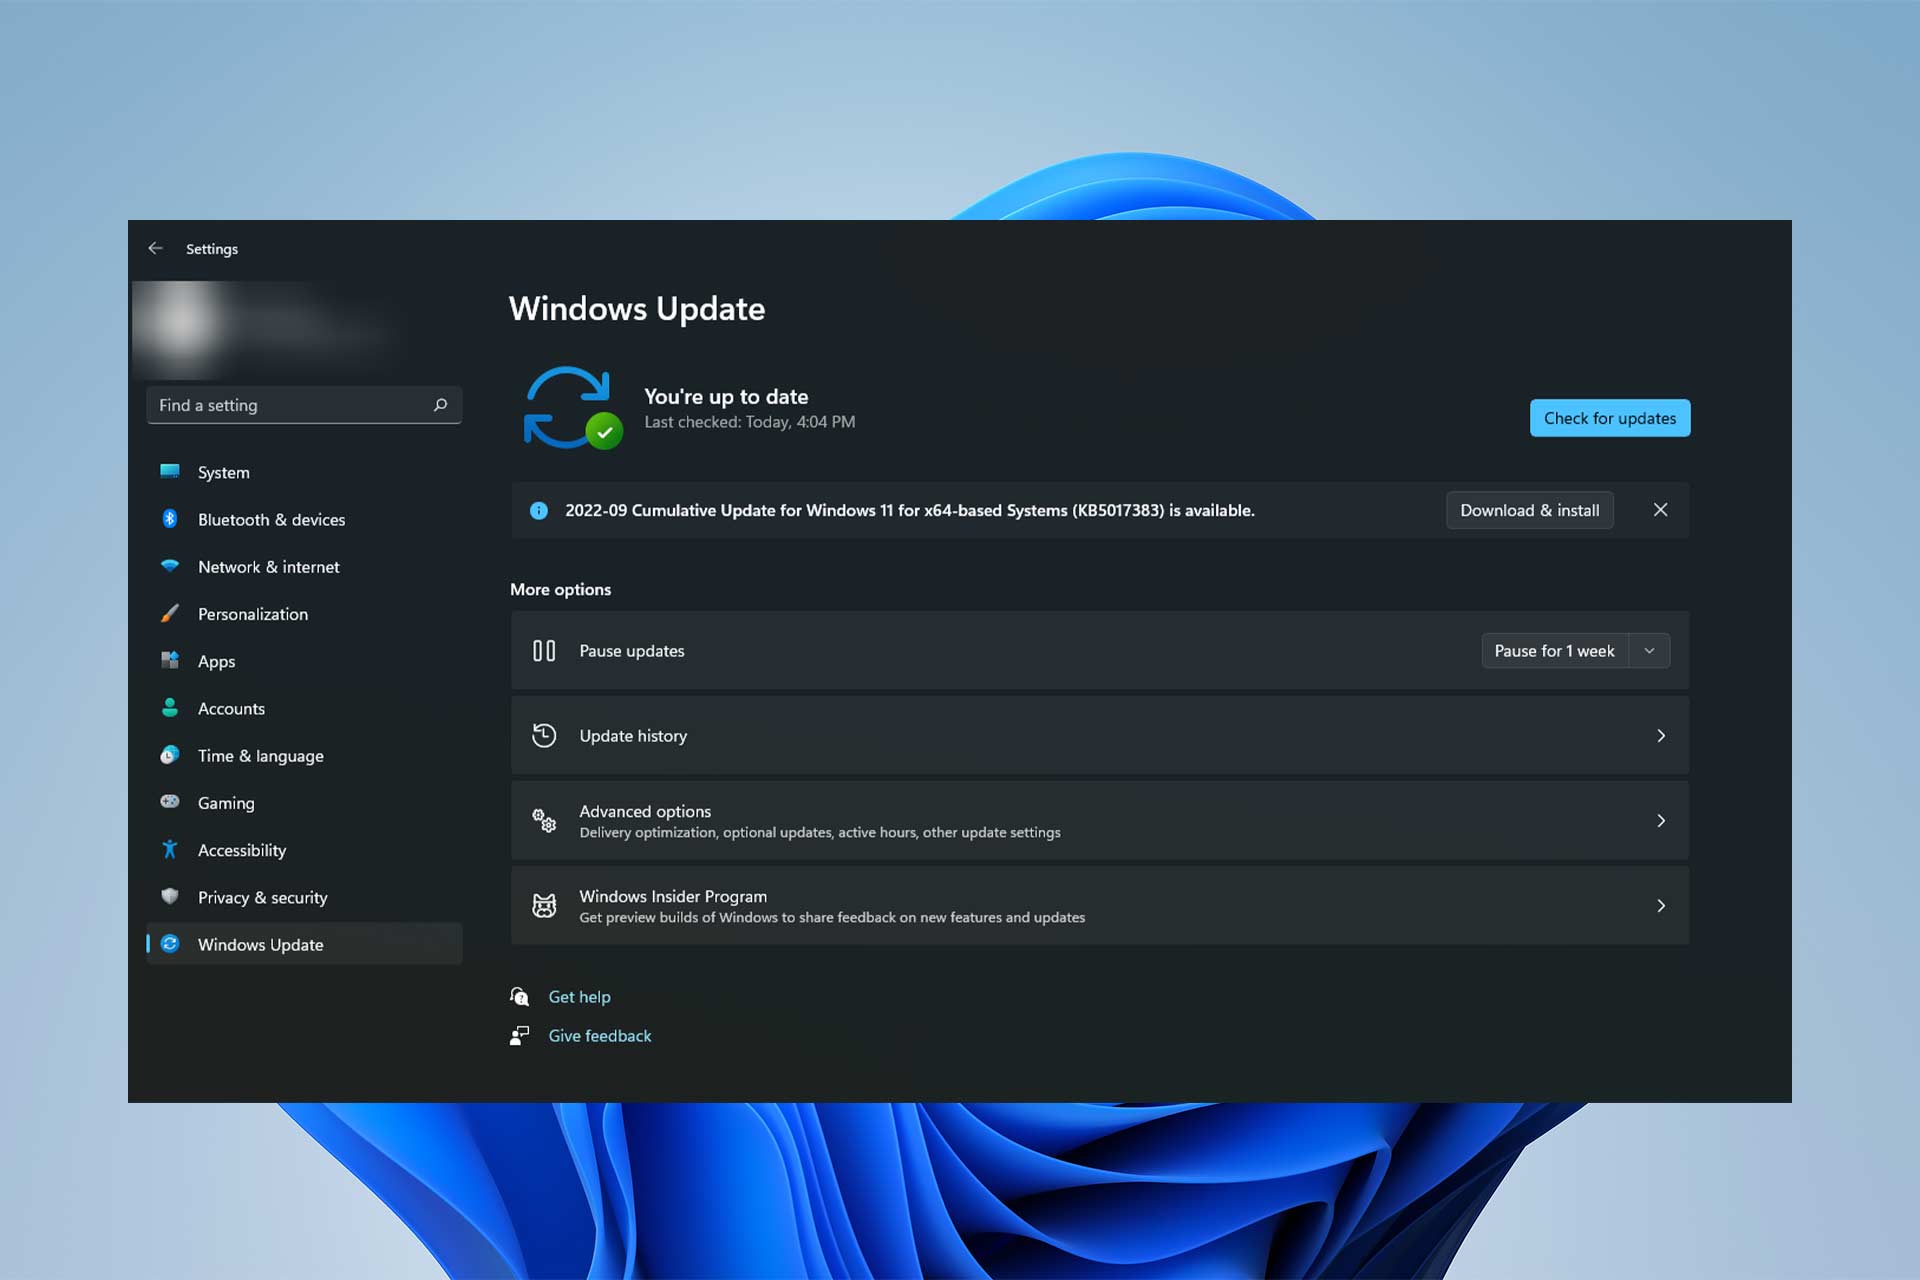Click the Pause updates label
Viewport: 1920px width, 1280px height.
[x=632, y=651]
